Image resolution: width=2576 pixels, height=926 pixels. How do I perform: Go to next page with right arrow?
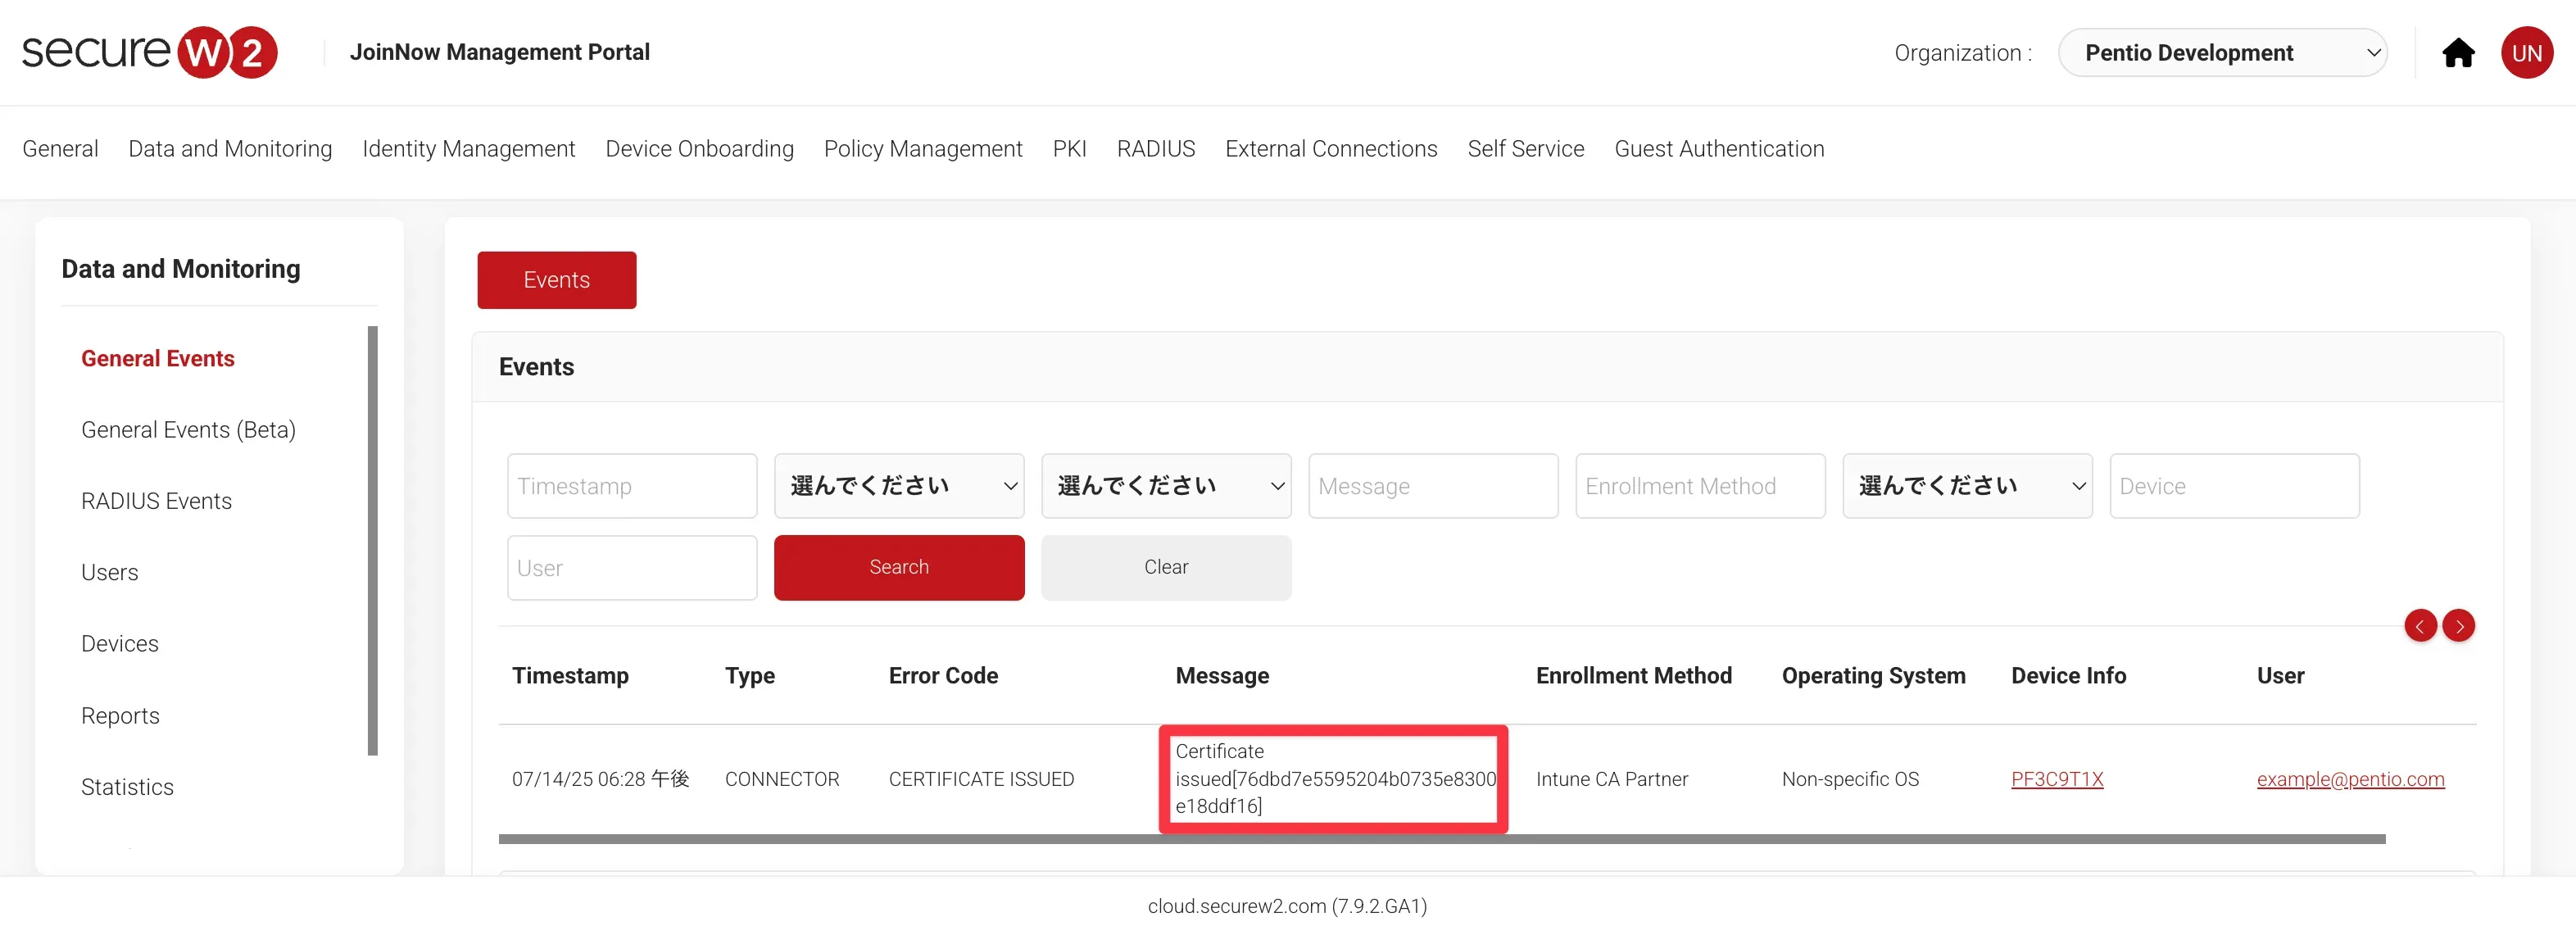point(2458,626)
